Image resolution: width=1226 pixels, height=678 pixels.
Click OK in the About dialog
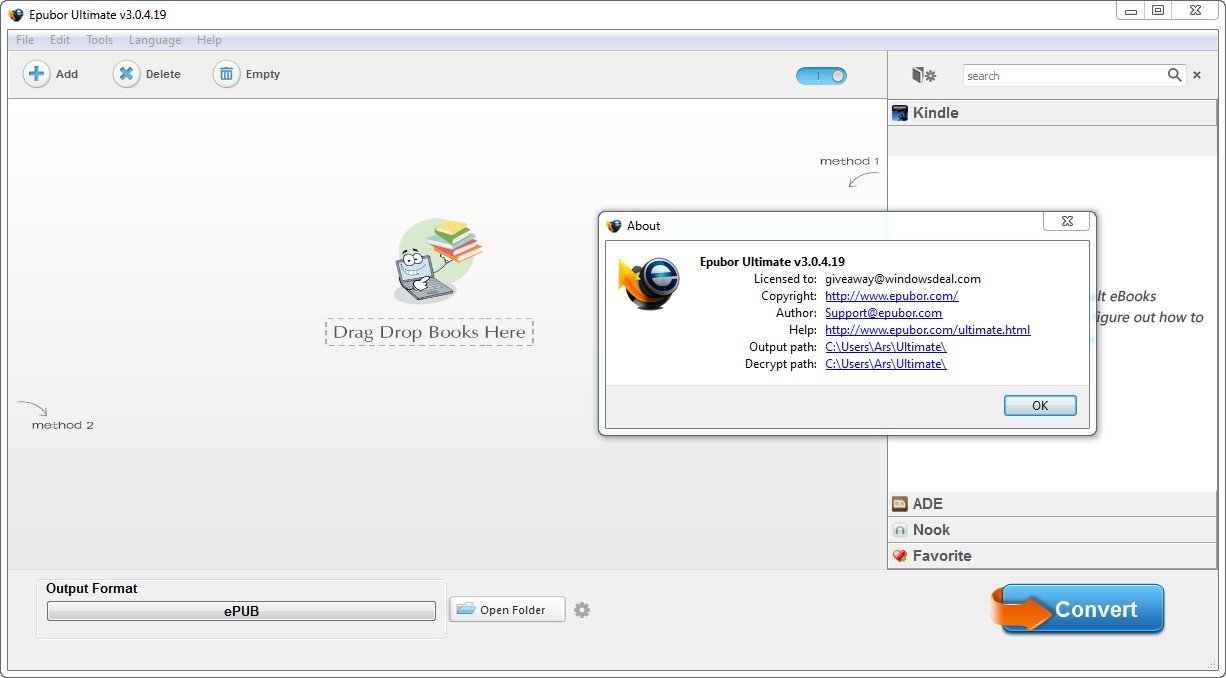(x=1040, y=405)
